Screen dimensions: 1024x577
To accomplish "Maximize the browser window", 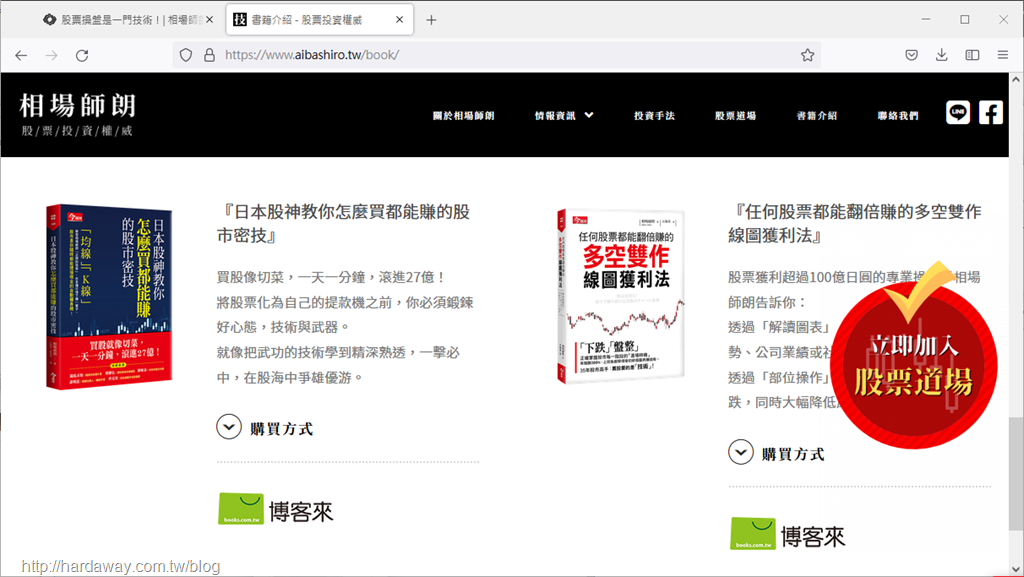I will [x=965, y=20].
